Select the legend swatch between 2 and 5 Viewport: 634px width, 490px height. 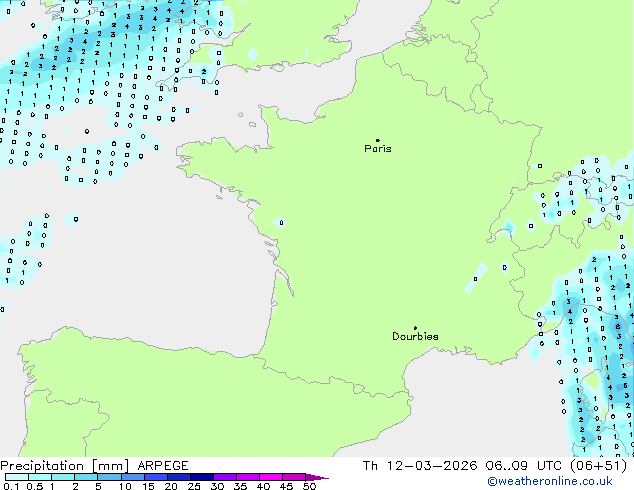86,477
